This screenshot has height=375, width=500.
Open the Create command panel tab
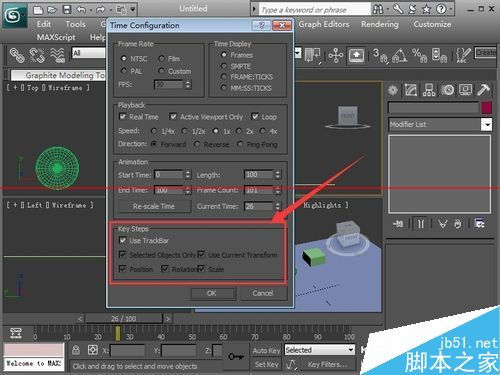point(393,90)
